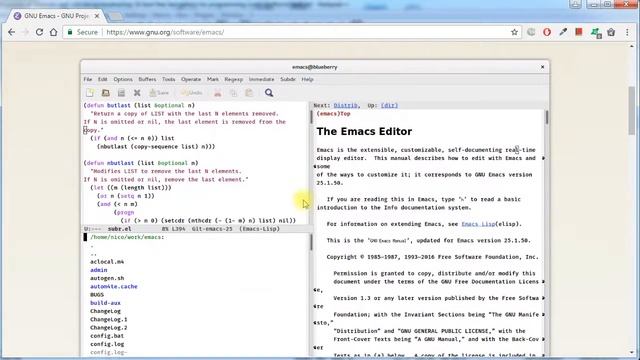Click the config.bat file entry
Viewport: 640px width, 360px height.
[107, 336]
